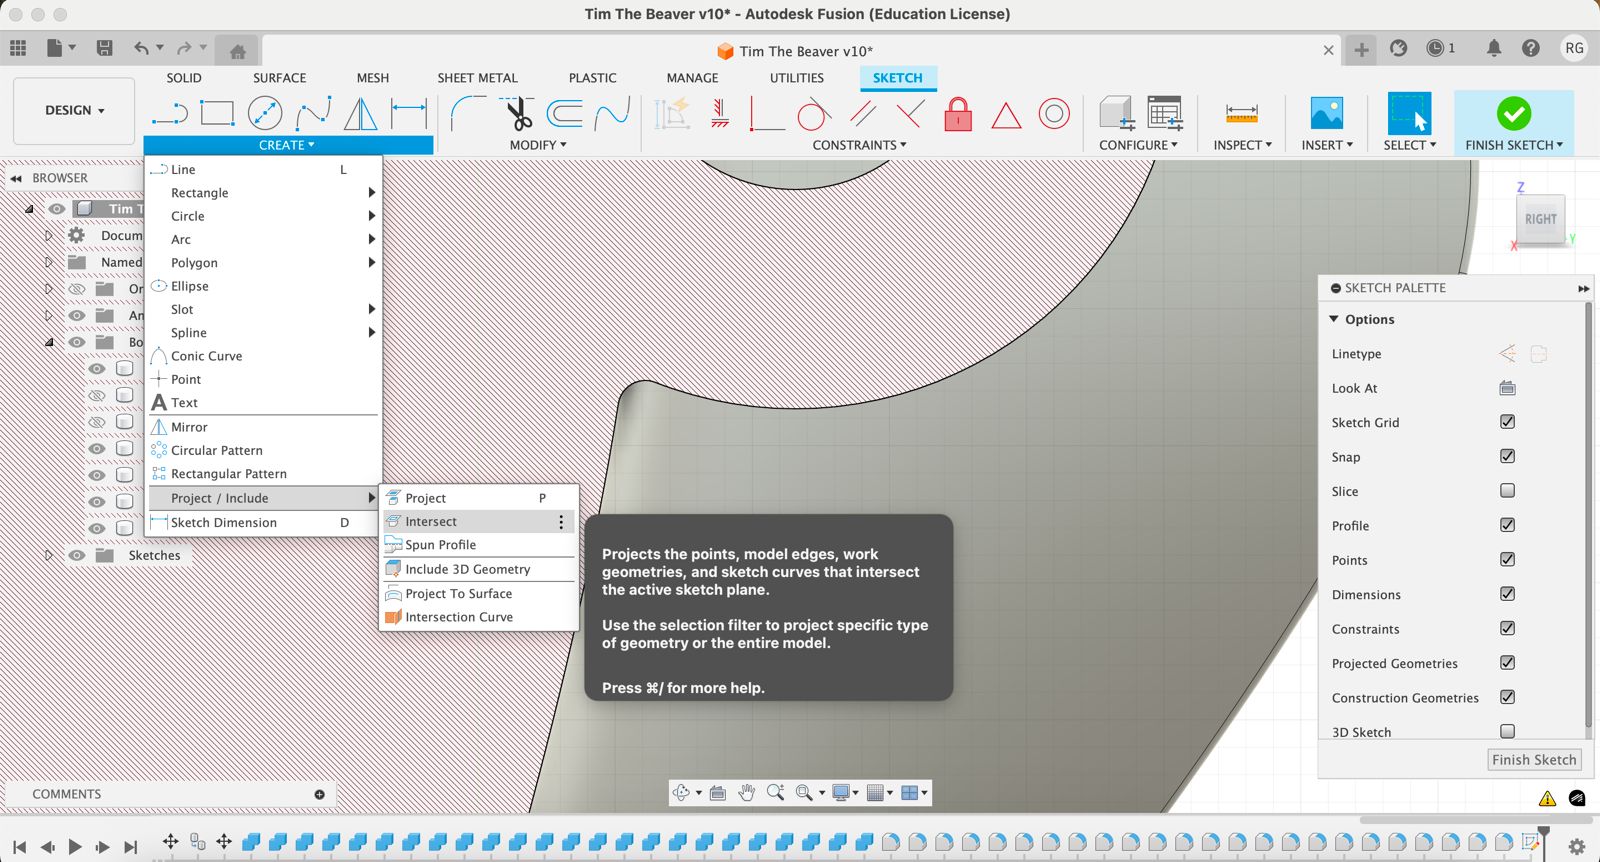Image resolution: width=1600 pixels, height=862 pixels.
Task: Disable the Sketch Grid checkbox
Action: (x=1507, y=422)
